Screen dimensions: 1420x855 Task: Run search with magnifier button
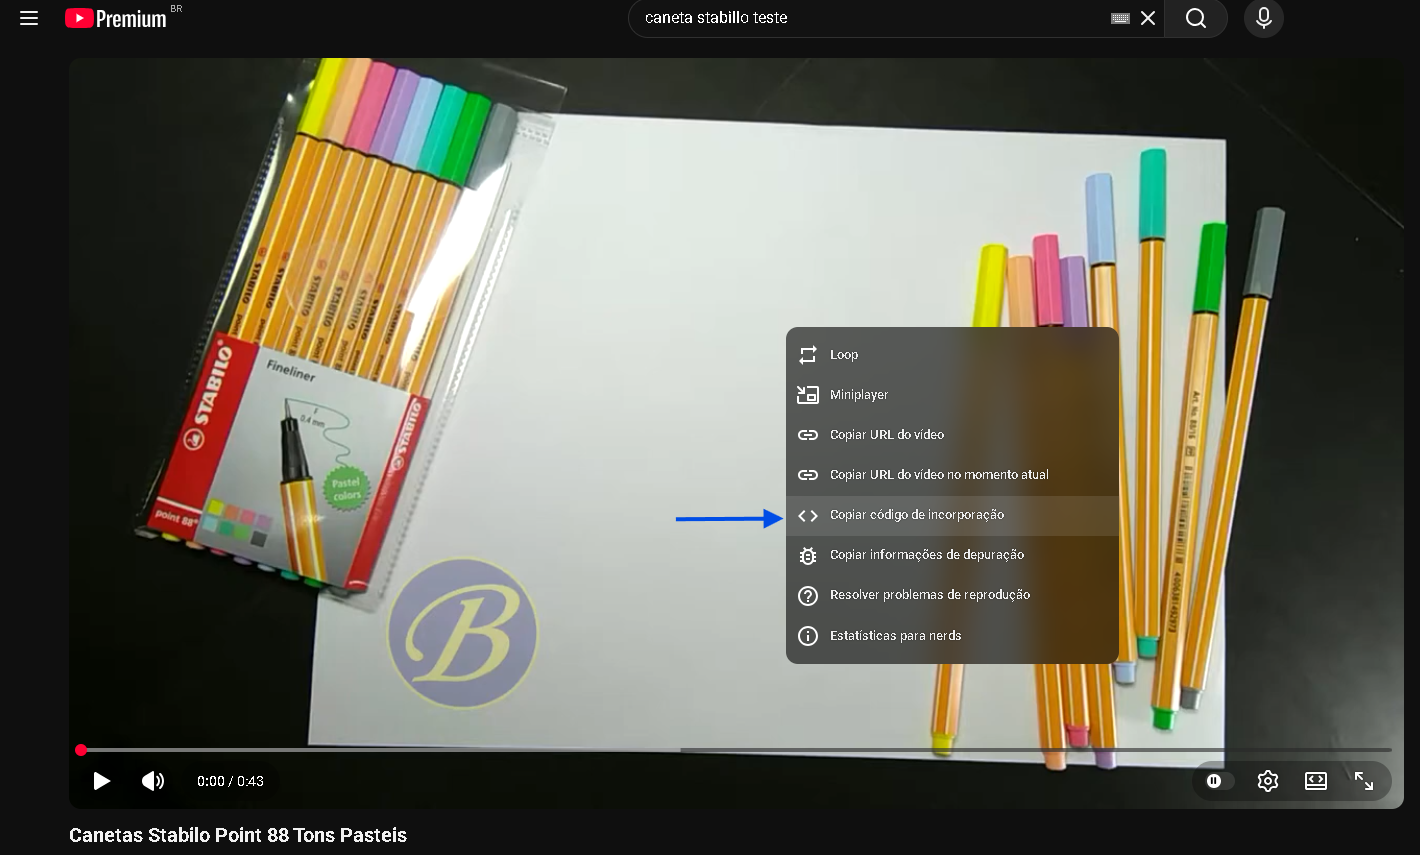[1196, 18]
